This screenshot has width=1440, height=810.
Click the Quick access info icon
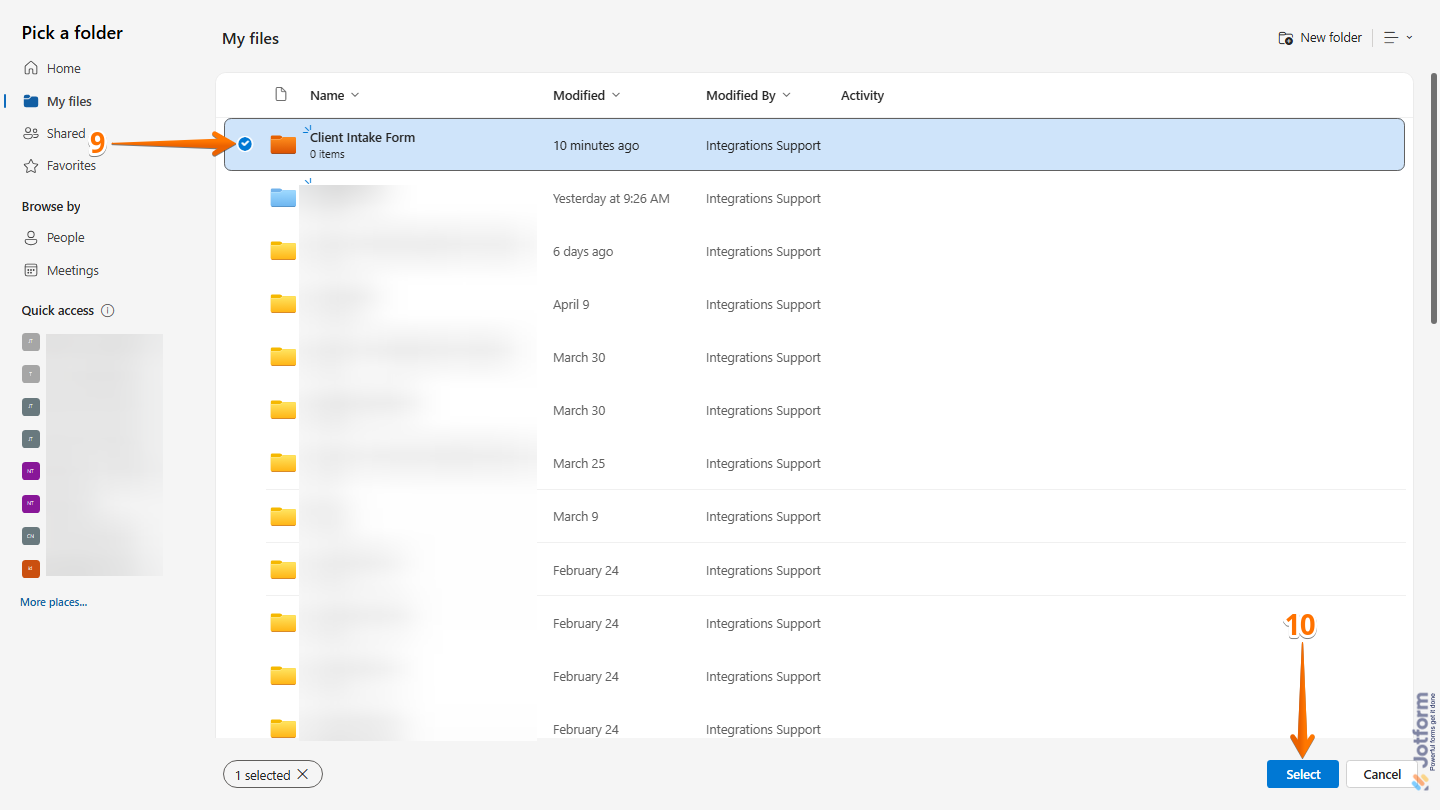(106, 310)
